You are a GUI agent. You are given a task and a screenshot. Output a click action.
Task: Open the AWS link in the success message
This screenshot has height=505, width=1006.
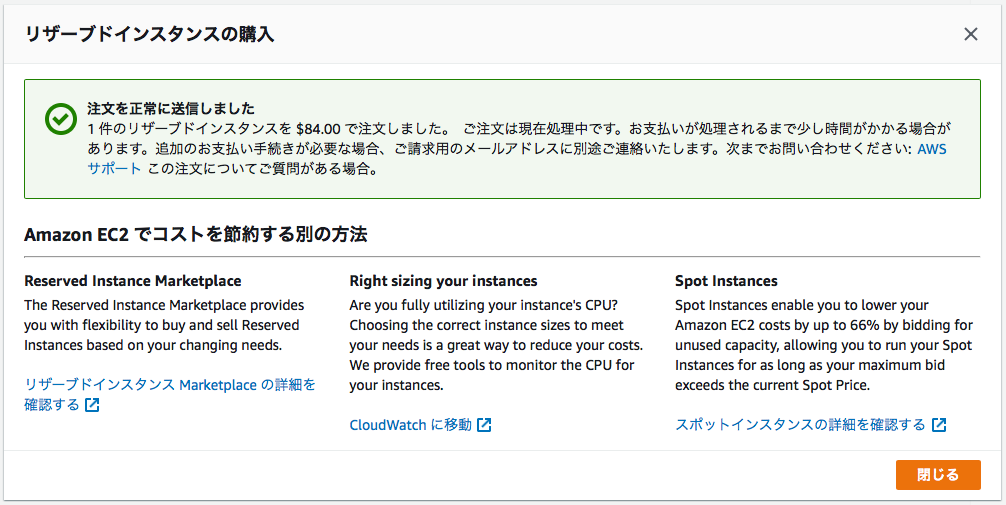tap(932, 149)
